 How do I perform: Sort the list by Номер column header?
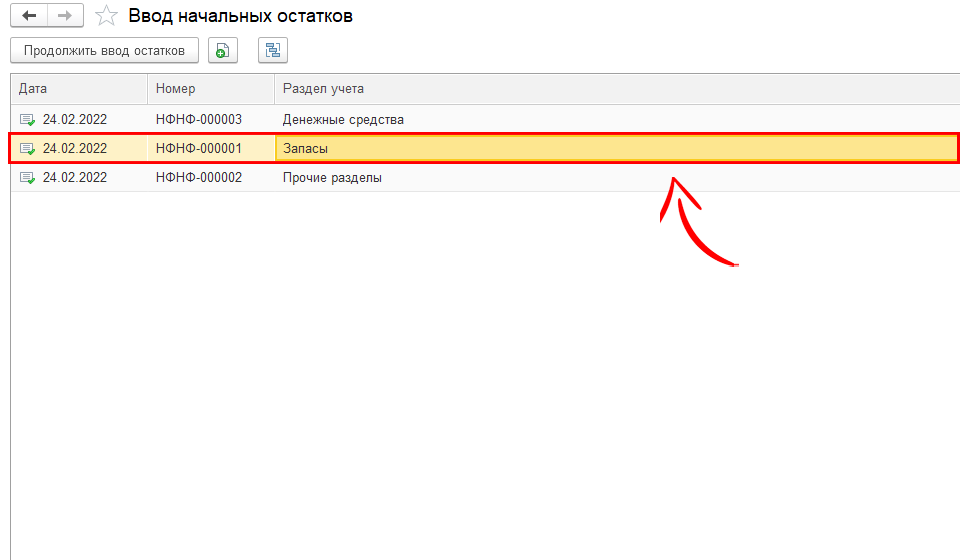tap(210, 89)
